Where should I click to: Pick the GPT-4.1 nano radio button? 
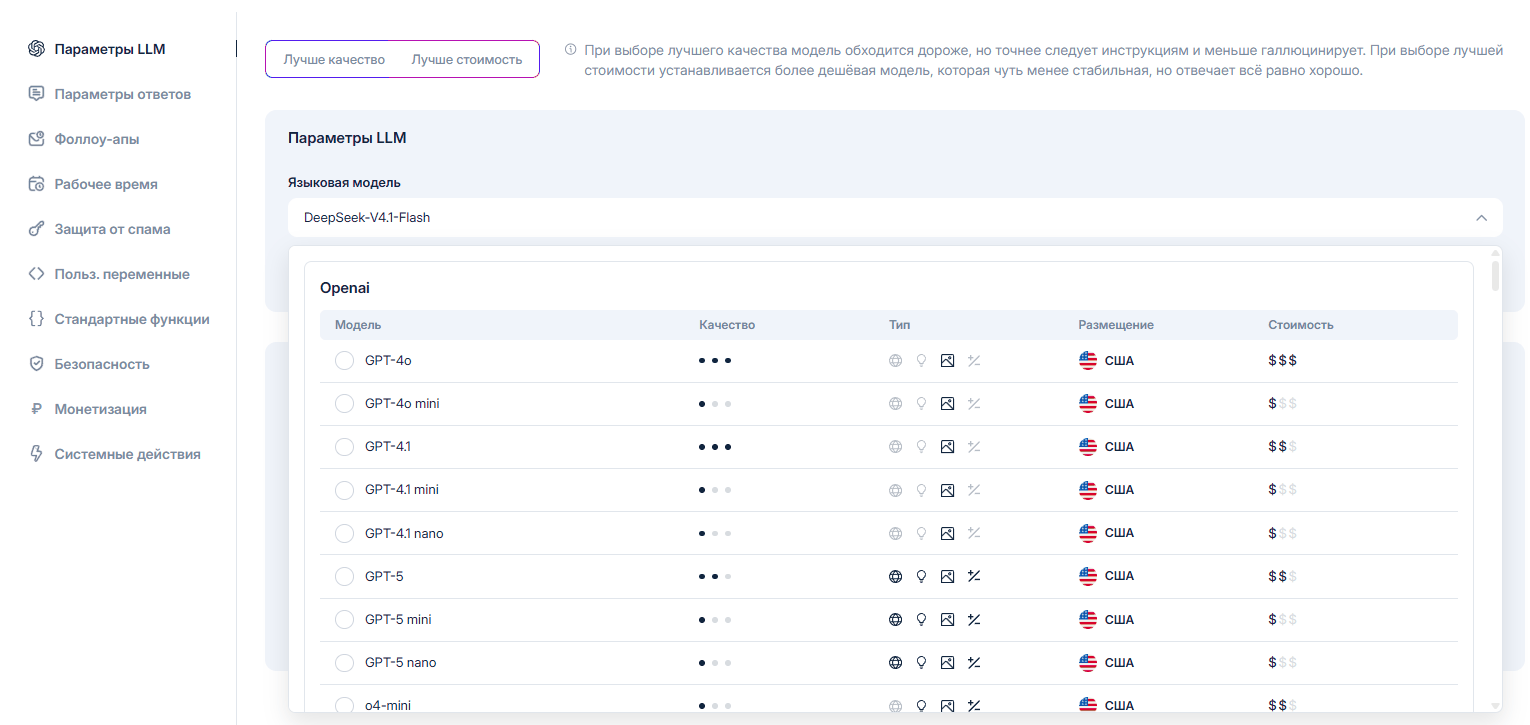click(345, 533)
